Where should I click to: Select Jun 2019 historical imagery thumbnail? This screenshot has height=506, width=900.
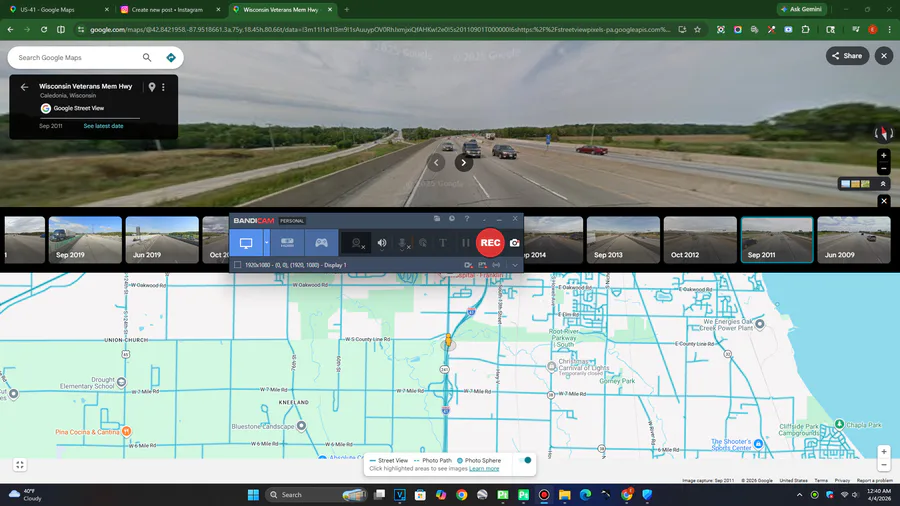[162, 240]
